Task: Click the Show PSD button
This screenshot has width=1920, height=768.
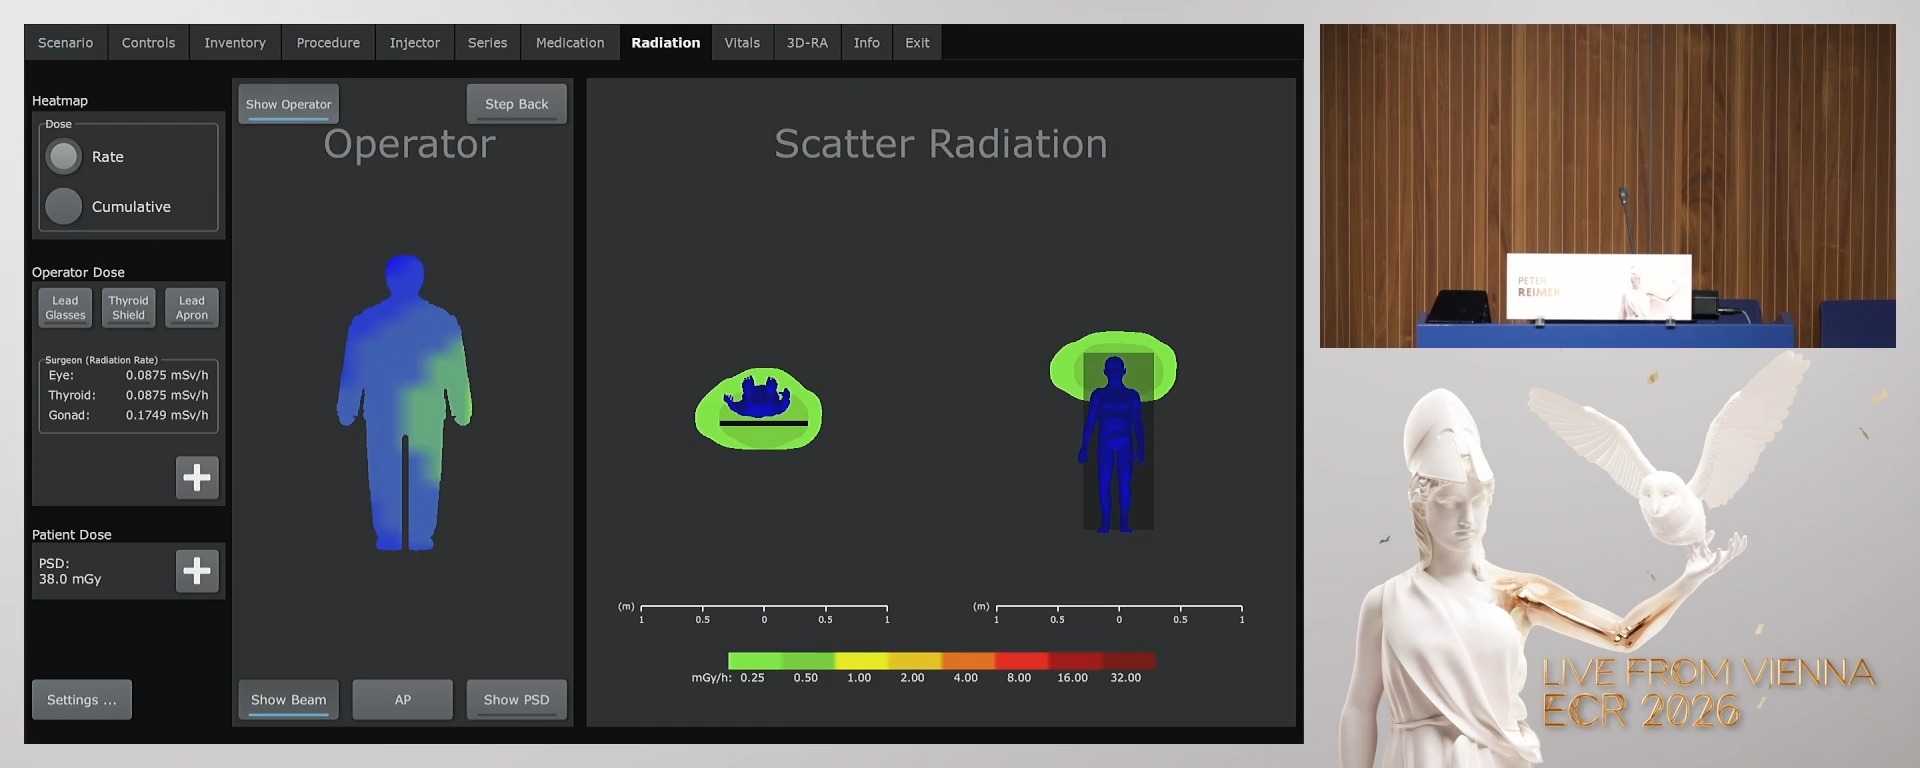Action: [516, 700]
